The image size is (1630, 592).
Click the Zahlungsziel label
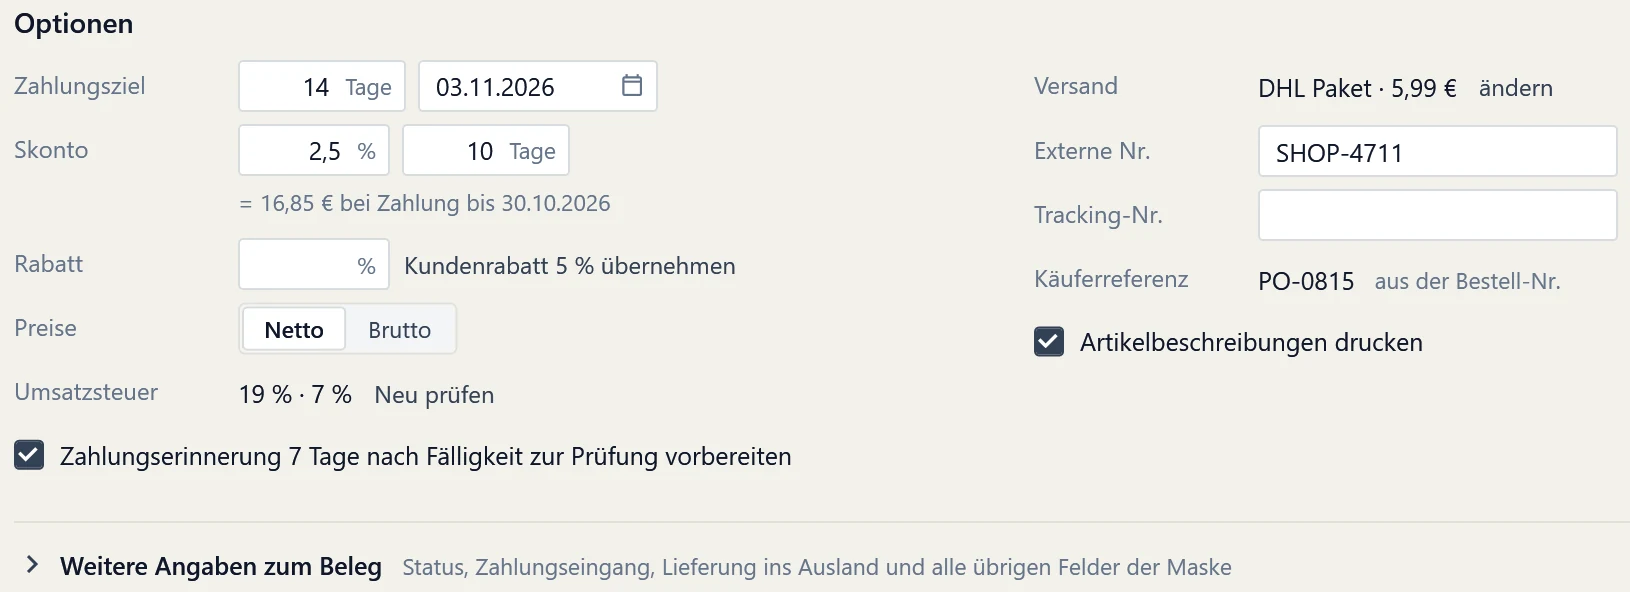(80, 86)
